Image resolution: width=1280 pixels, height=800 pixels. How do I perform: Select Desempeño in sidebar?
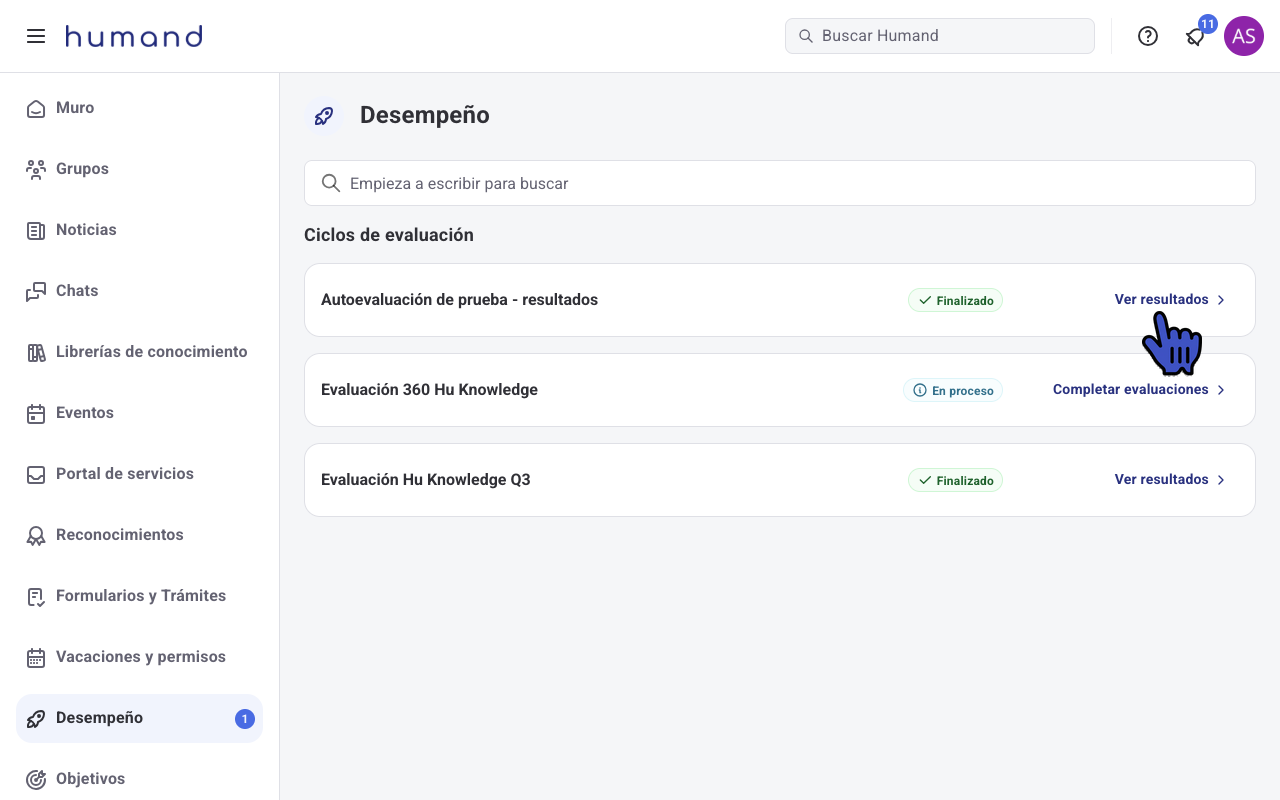click(x=140, y=718)
